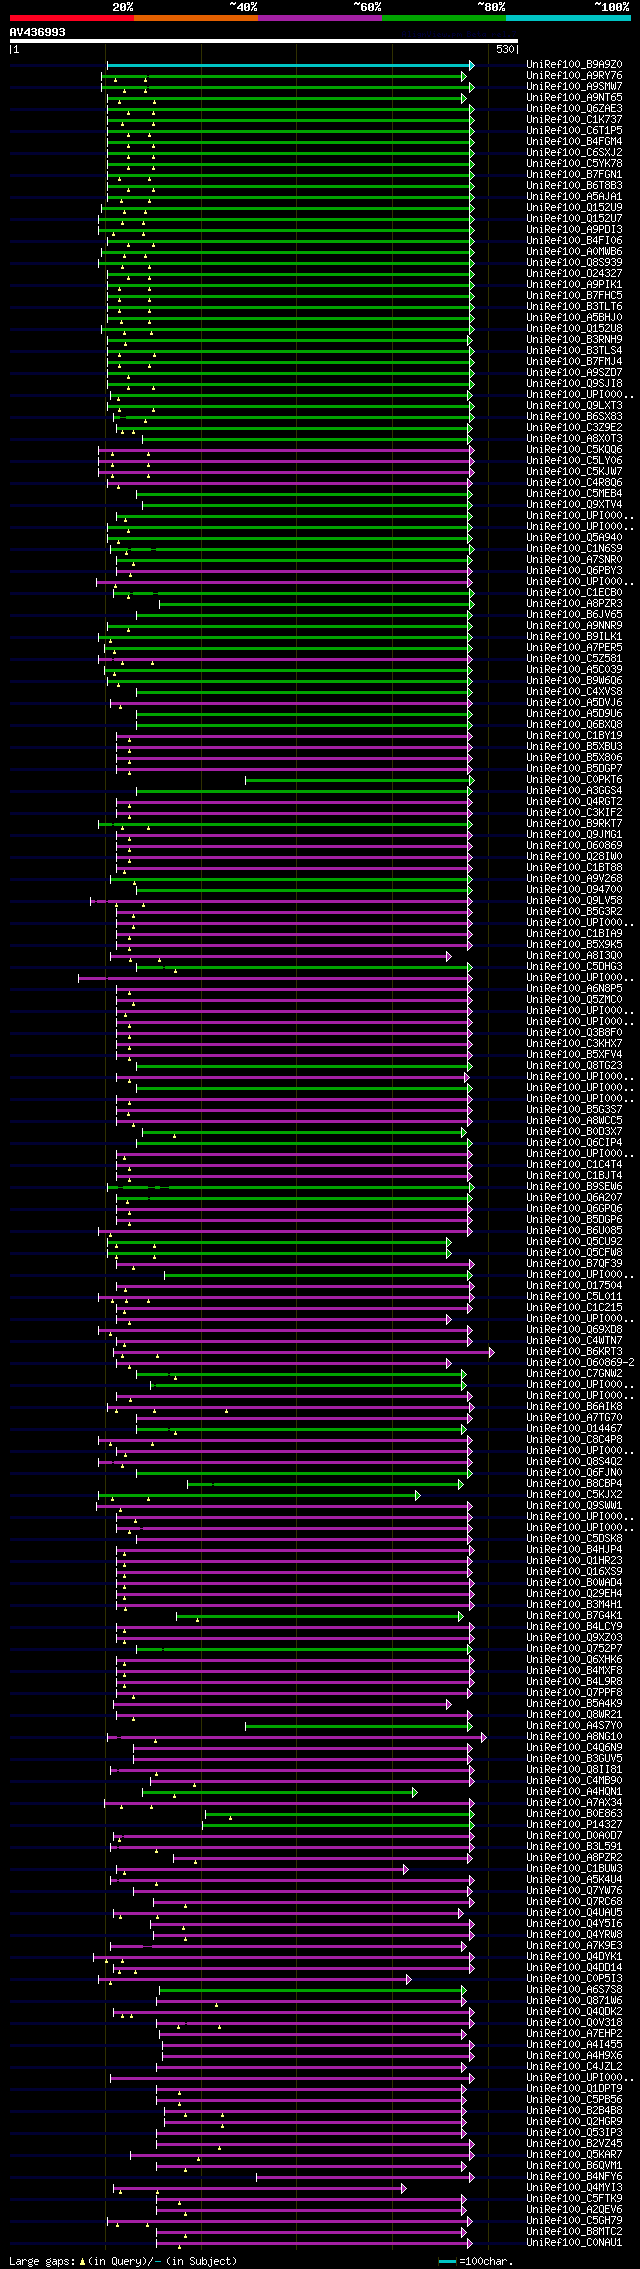This screenshot has width=640, height=2269.
Task: Click the query name AV436993
Action: (x=38, y=32)
